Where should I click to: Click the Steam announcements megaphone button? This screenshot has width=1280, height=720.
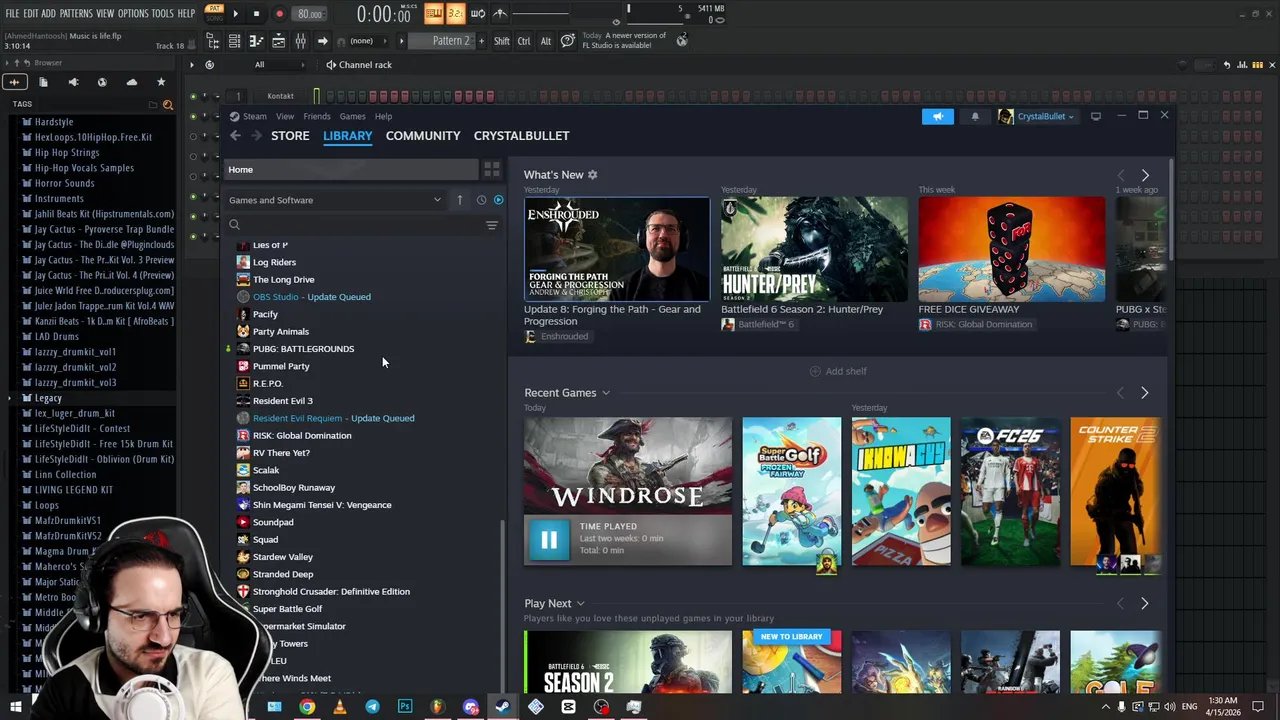(x=938, y=117)
